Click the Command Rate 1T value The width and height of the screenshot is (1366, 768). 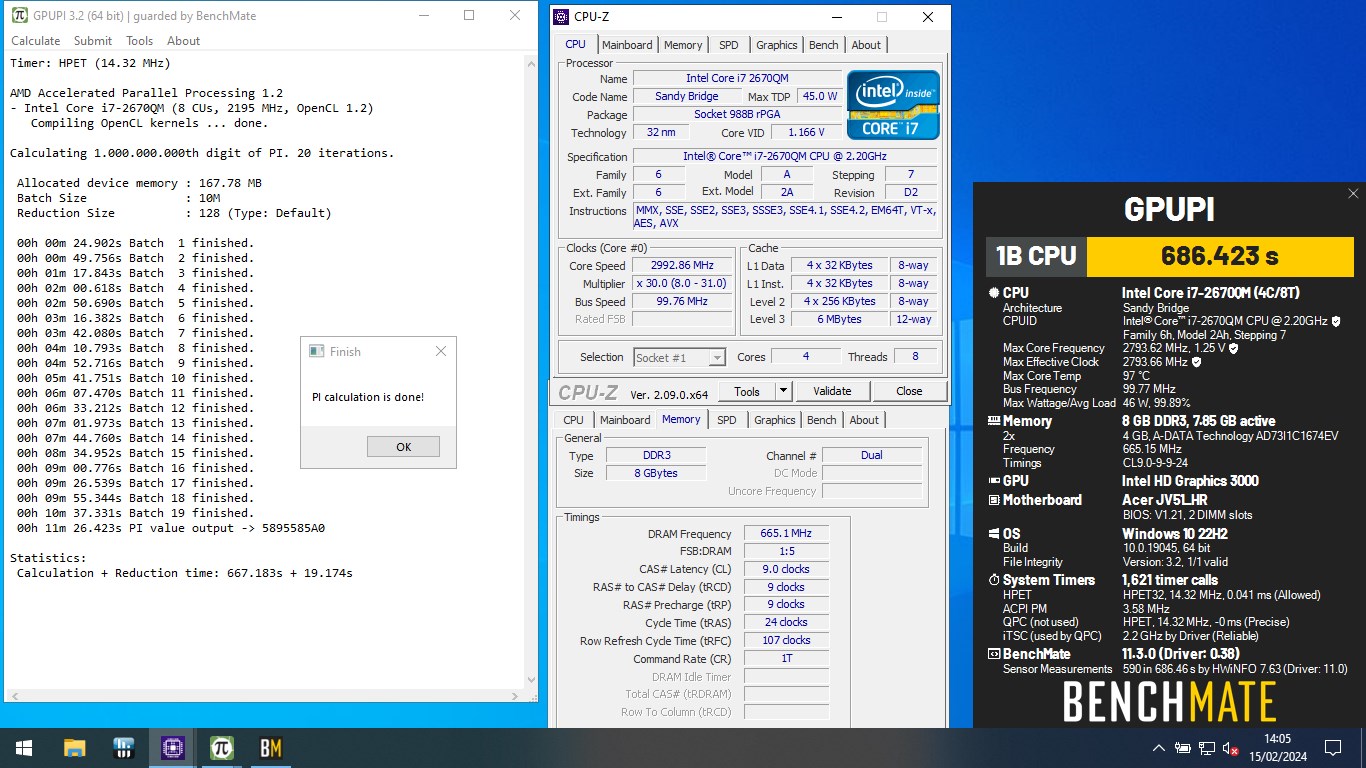(786, 658)
